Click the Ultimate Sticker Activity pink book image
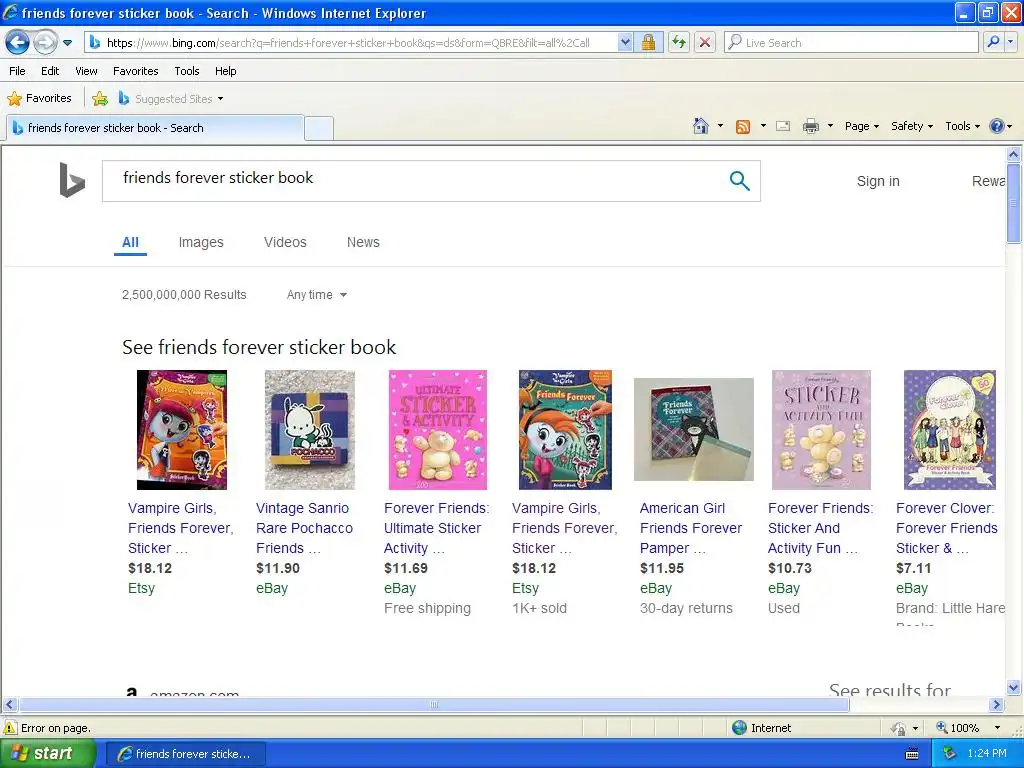The width and height of the screenshot is (1024, 768). click(x=438, y=430)
